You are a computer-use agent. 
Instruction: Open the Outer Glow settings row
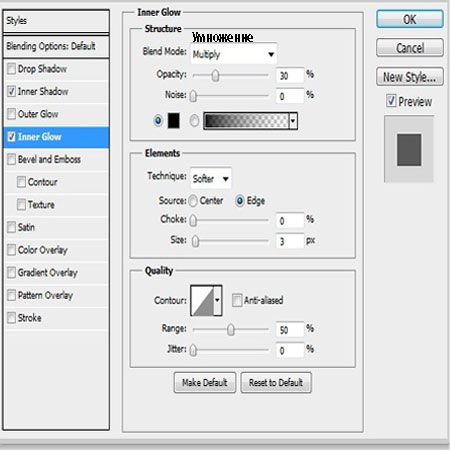click(x=56, y=114)
